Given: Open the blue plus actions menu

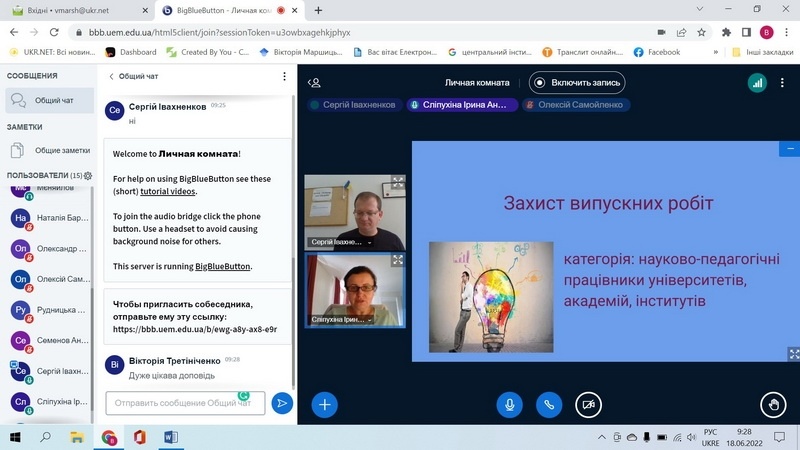Looking at the screenshot, I should [x=325, y=404].
